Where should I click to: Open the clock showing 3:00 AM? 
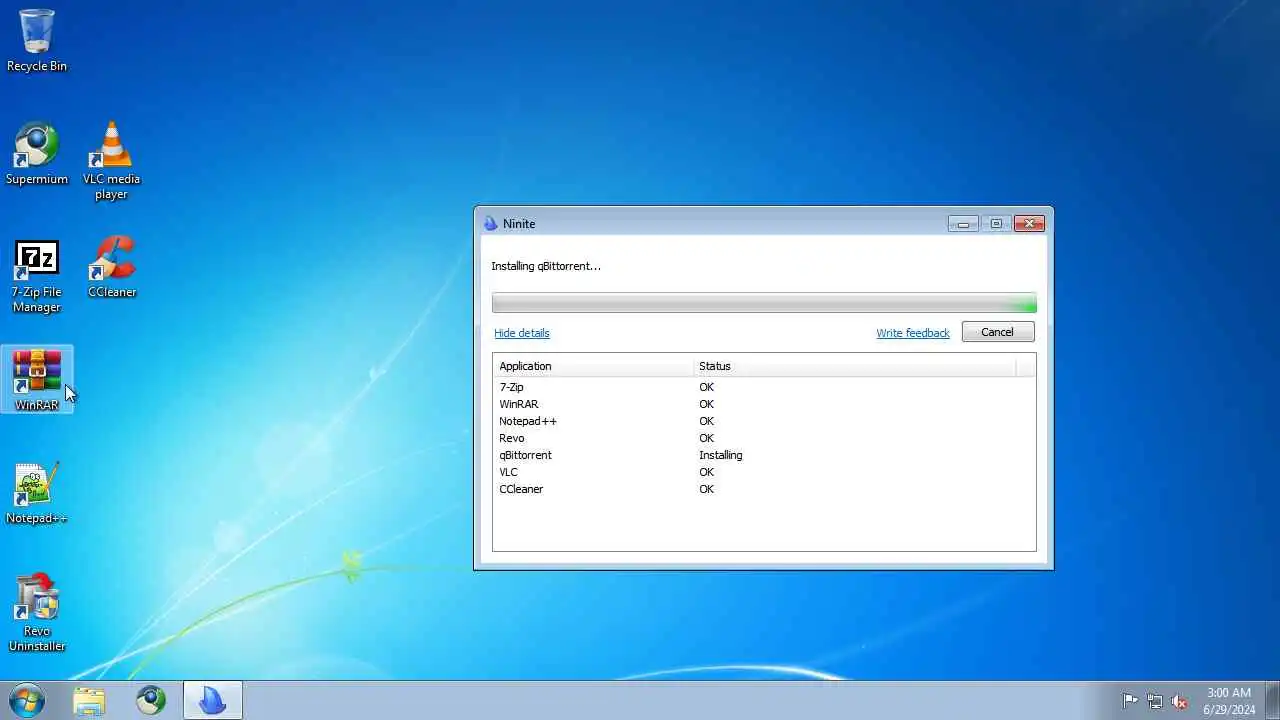tap(1229, 701)
